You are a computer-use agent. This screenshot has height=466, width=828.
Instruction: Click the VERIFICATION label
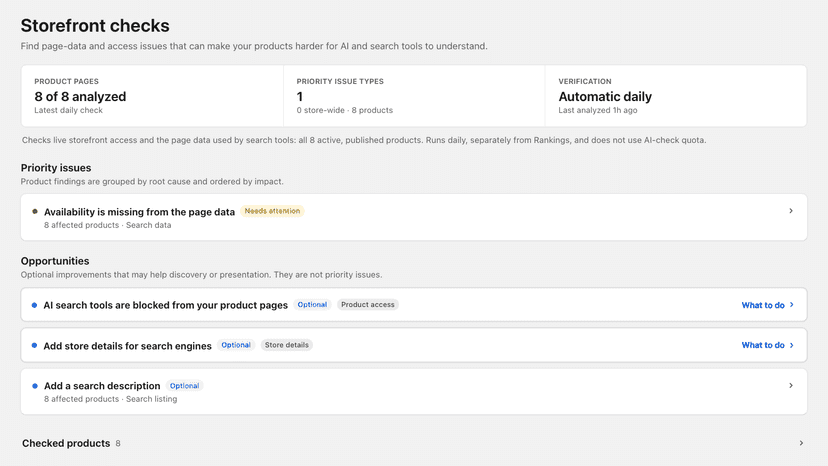[585, 81]
